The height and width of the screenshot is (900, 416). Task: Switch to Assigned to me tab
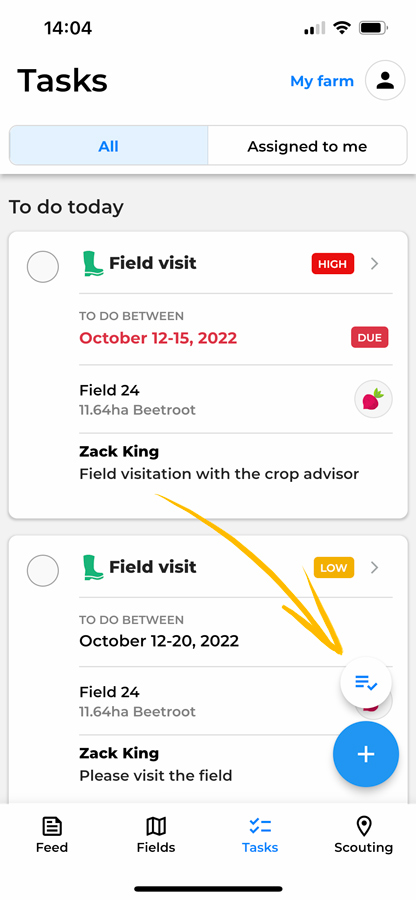[307, 146]
